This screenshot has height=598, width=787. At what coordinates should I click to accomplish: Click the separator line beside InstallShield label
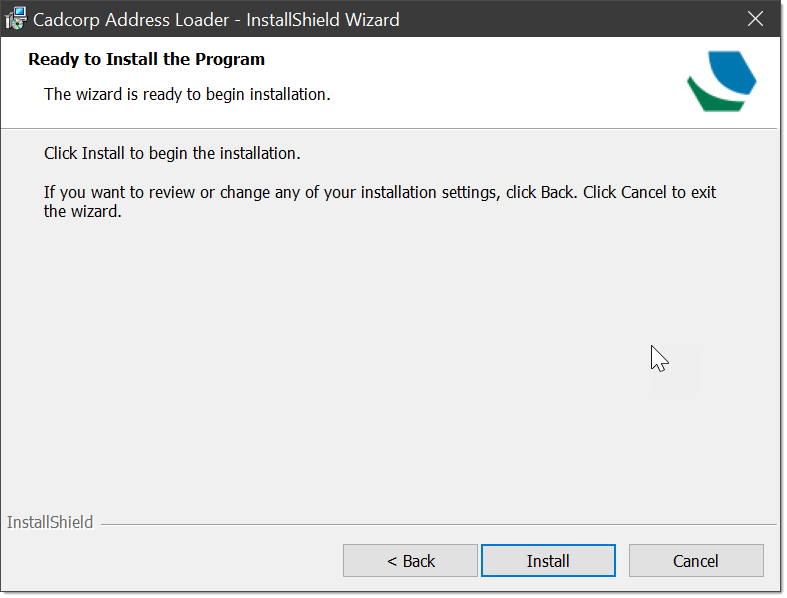(x=439, y=525)
